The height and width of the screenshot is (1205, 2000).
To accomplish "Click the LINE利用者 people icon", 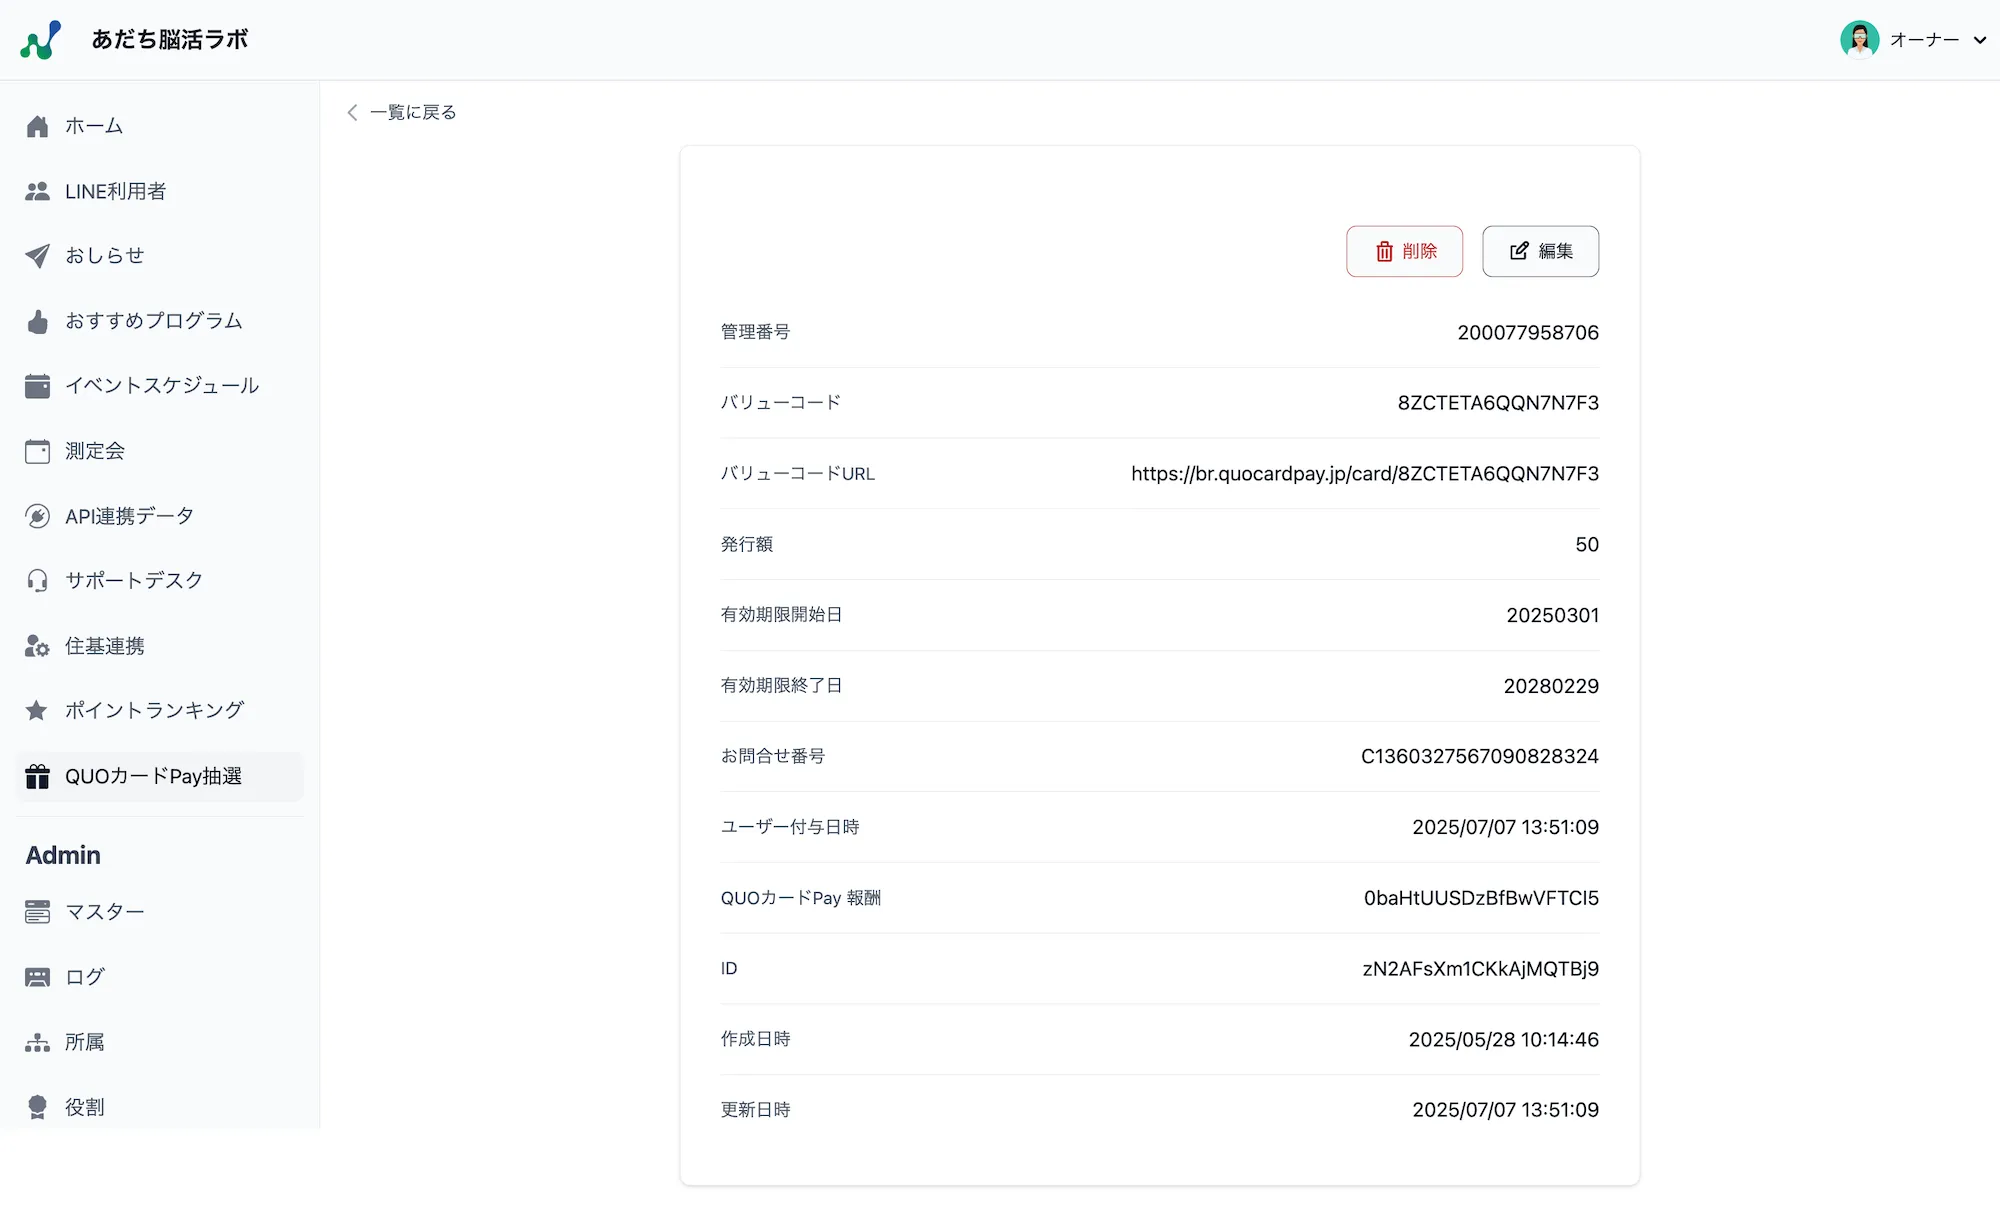I will (37, 191).
